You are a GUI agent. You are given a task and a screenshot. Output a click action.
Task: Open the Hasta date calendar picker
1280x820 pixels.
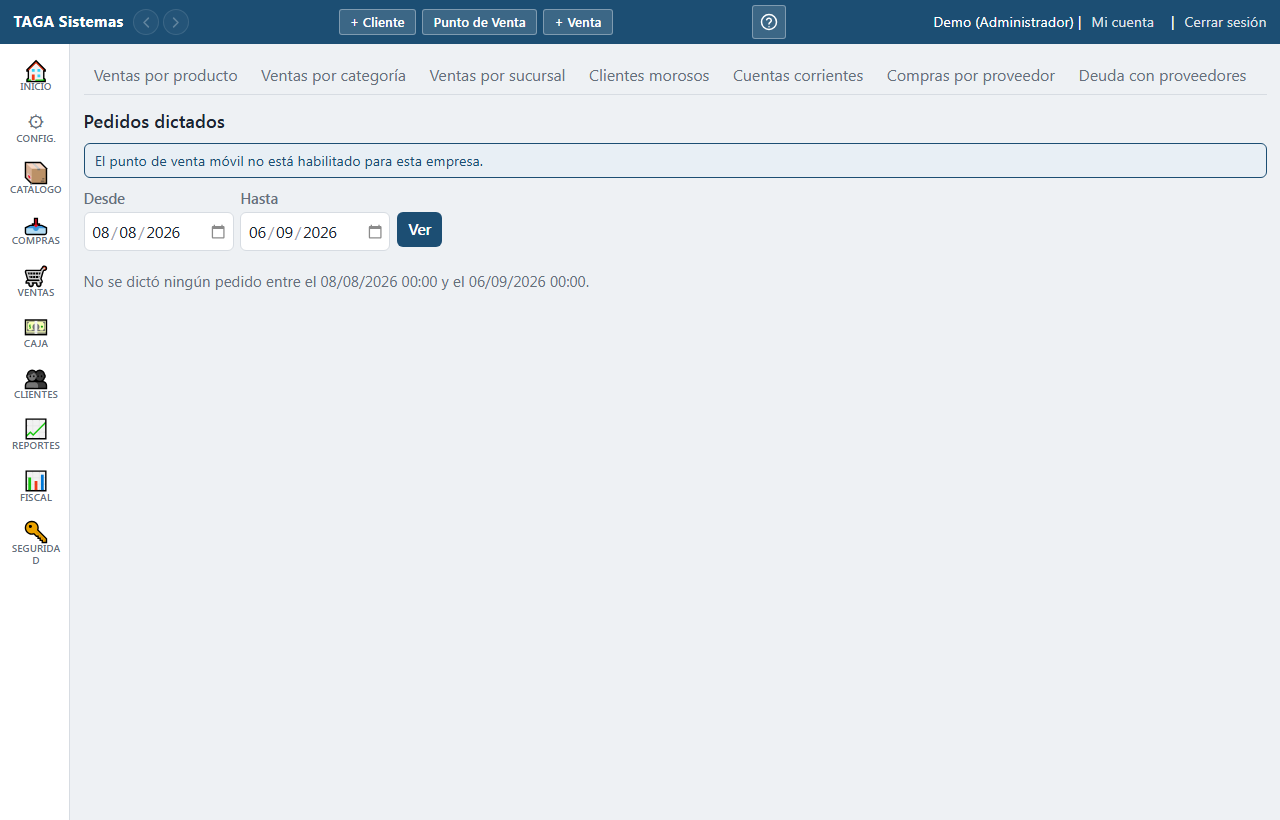coord(375,232)
